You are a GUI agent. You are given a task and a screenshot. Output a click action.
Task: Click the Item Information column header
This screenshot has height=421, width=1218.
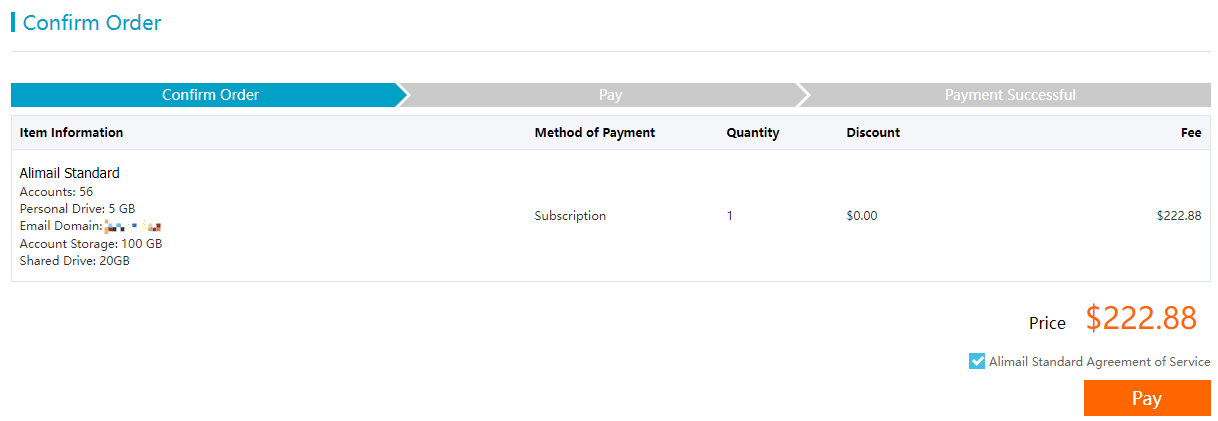[71, 132]
